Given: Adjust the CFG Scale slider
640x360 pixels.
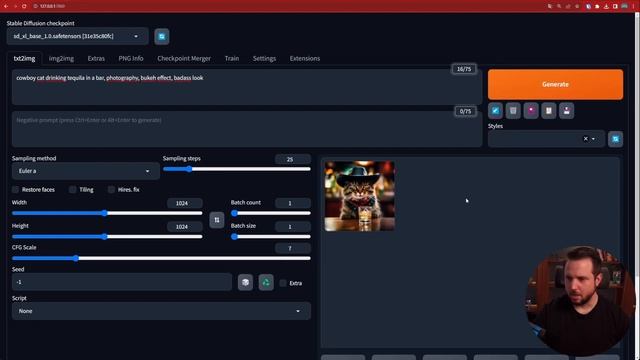Looking at the screenshot, I should pos(161,258).
